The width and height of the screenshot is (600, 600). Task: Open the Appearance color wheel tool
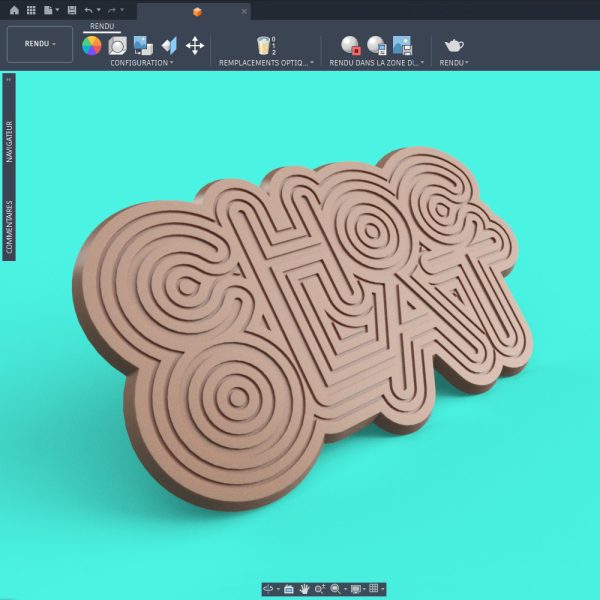click(92, 46)
